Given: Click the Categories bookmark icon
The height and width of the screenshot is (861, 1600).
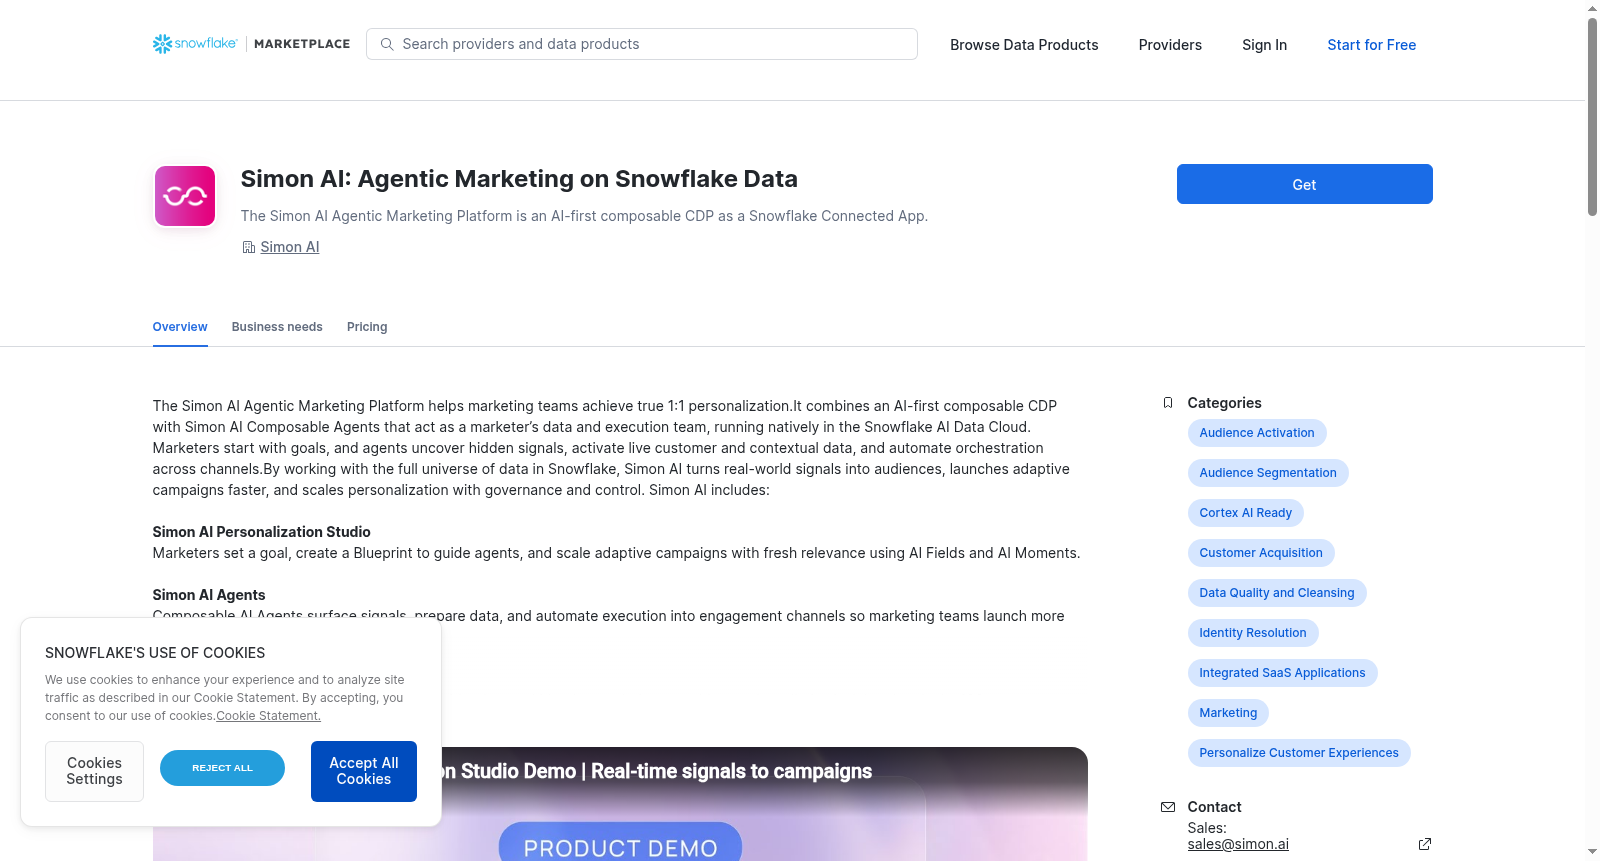Looking at the screenshot, I should click(1168, 403).
